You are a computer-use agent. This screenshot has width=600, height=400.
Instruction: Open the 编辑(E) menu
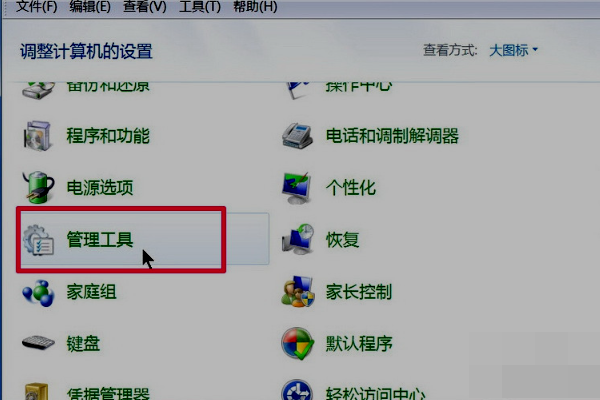tap(90, 7)
